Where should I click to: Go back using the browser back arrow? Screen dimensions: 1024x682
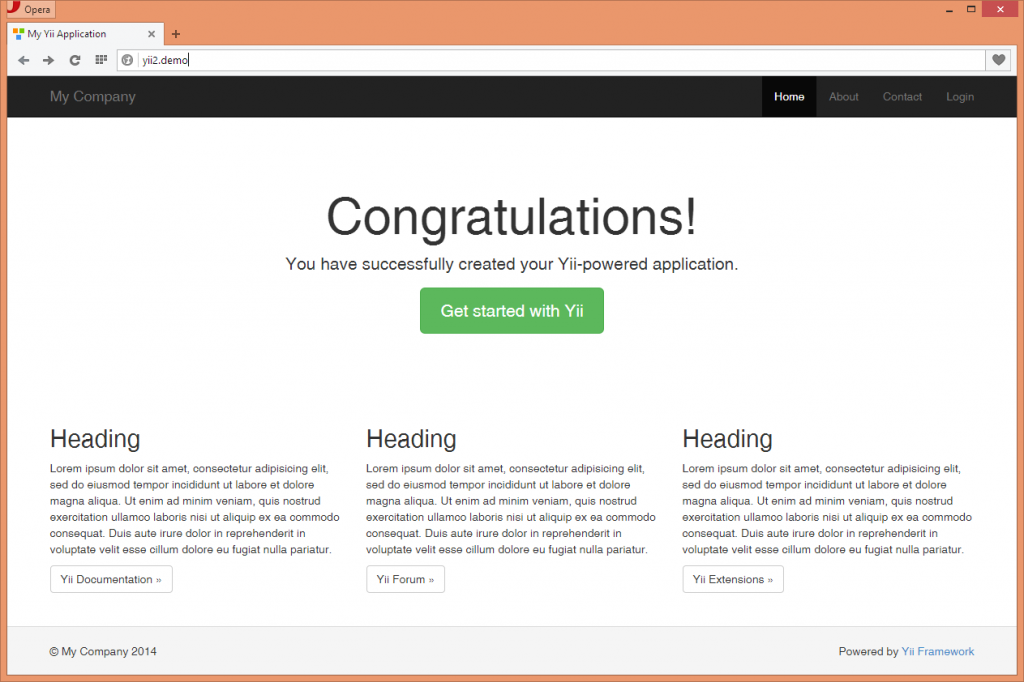pyautogui.click(x=24, y=60)
